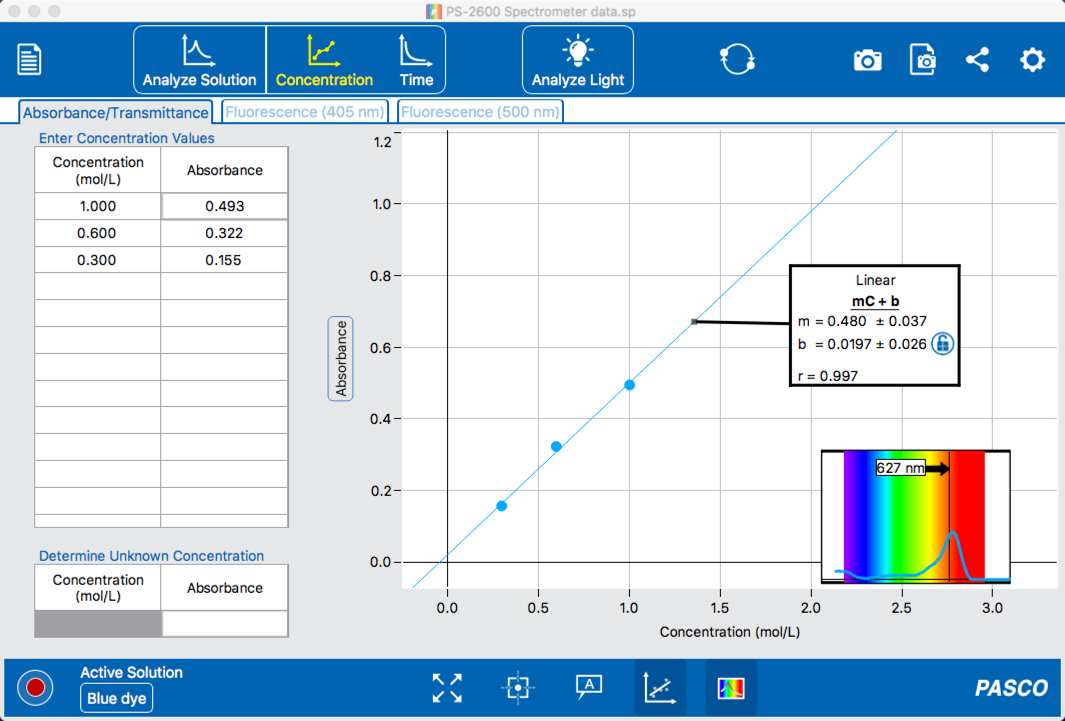
Task: Toggle the coordinates crosshair tool
Action: coord(518,688)
